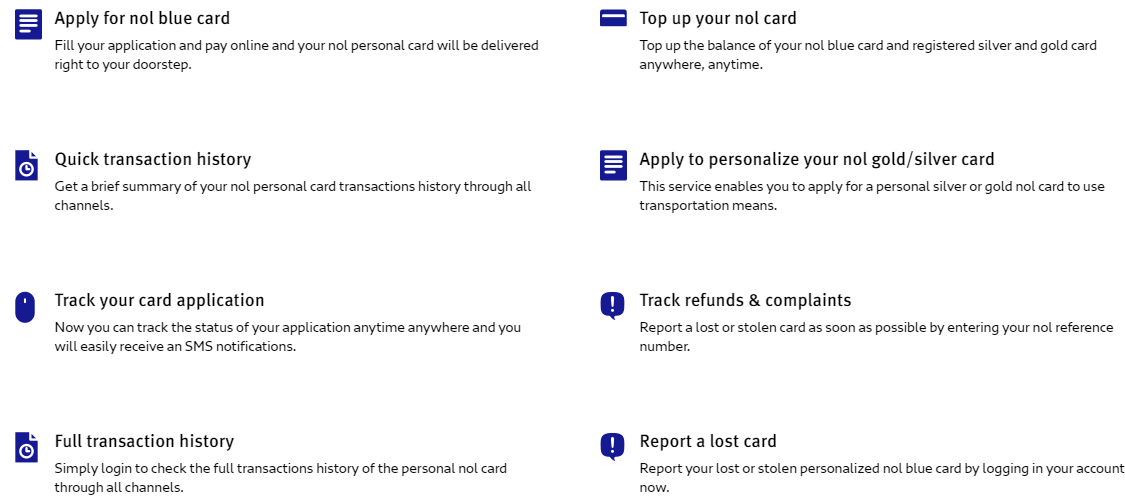Viewport: 1125px width, 502px height.
Task: Open the Top up your nol card link
Action: tap(718, 18)
